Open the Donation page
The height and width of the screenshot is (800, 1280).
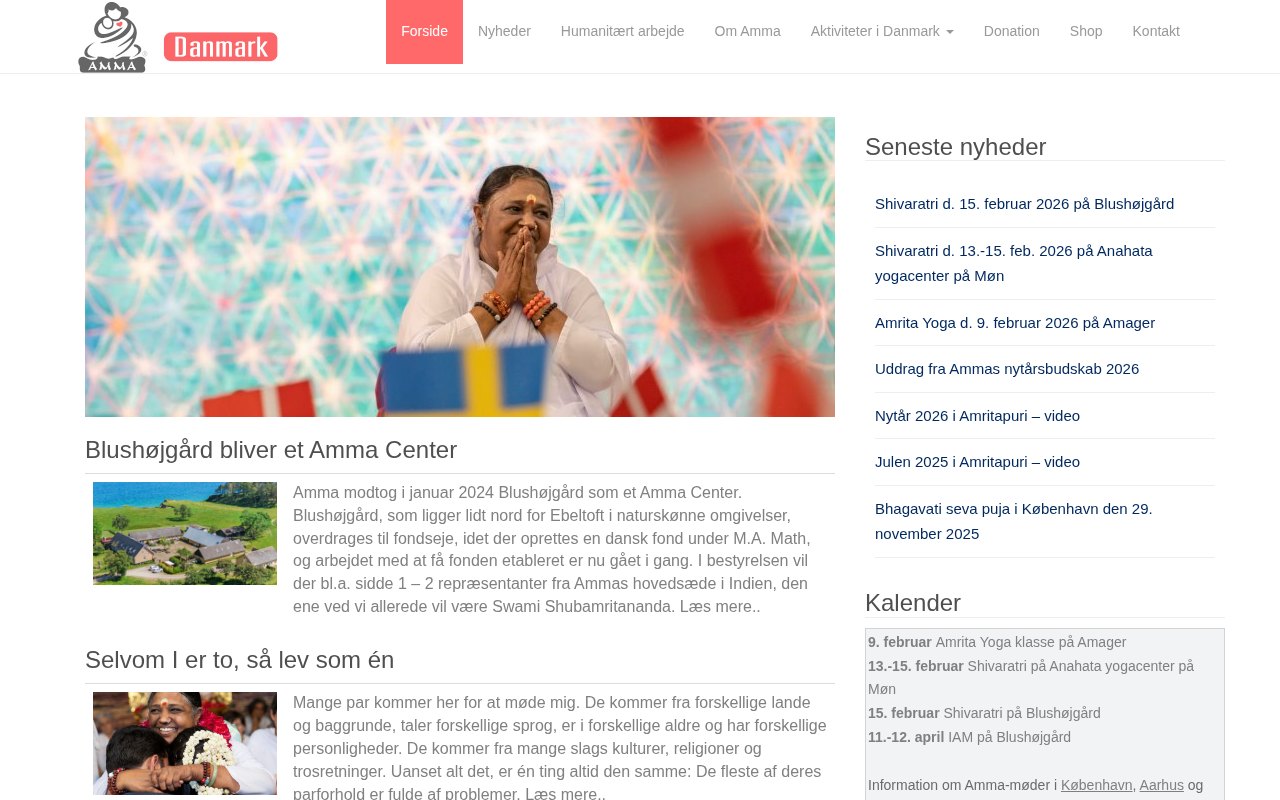click(x=1011, y=31)
